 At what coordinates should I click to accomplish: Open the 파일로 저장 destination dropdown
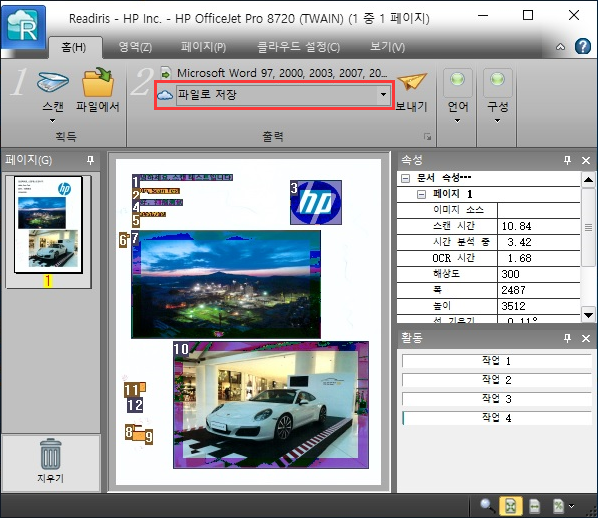coord(384,95)
